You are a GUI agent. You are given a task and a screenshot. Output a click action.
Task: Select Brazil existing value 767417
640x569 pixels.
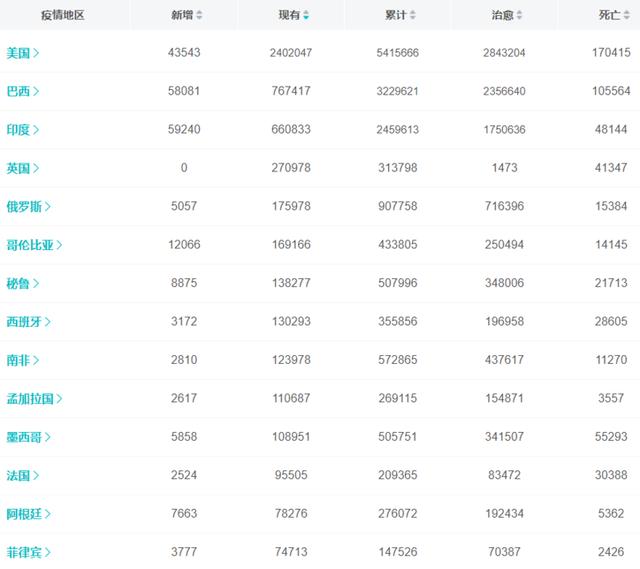(291, 91)
